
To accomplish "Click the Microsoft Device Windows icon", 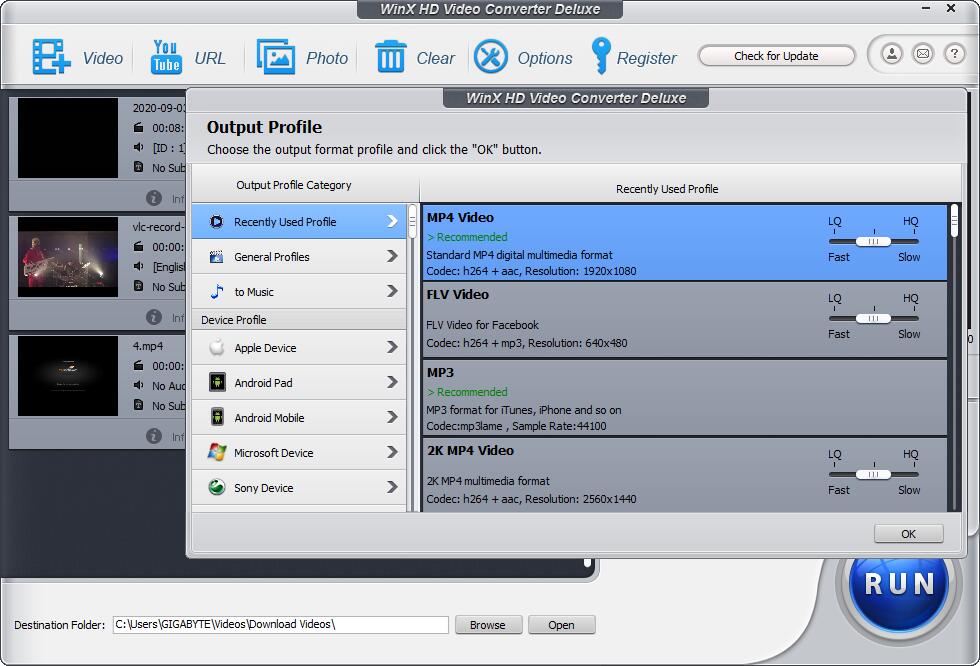I will tap(217, 452).
